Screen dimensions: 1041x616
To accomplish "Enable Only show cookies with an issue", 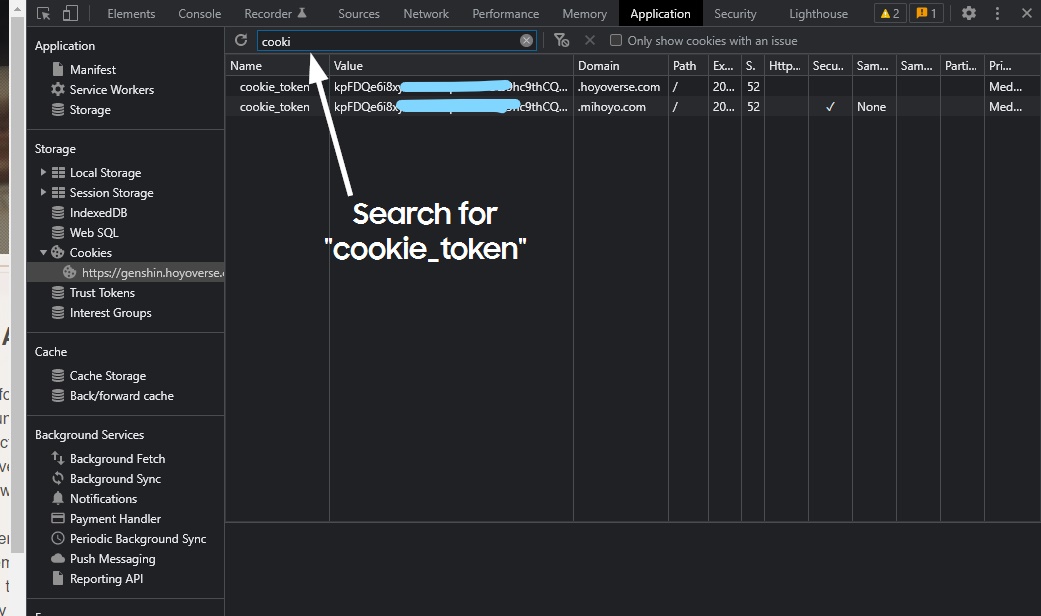I will click(616, 41).
